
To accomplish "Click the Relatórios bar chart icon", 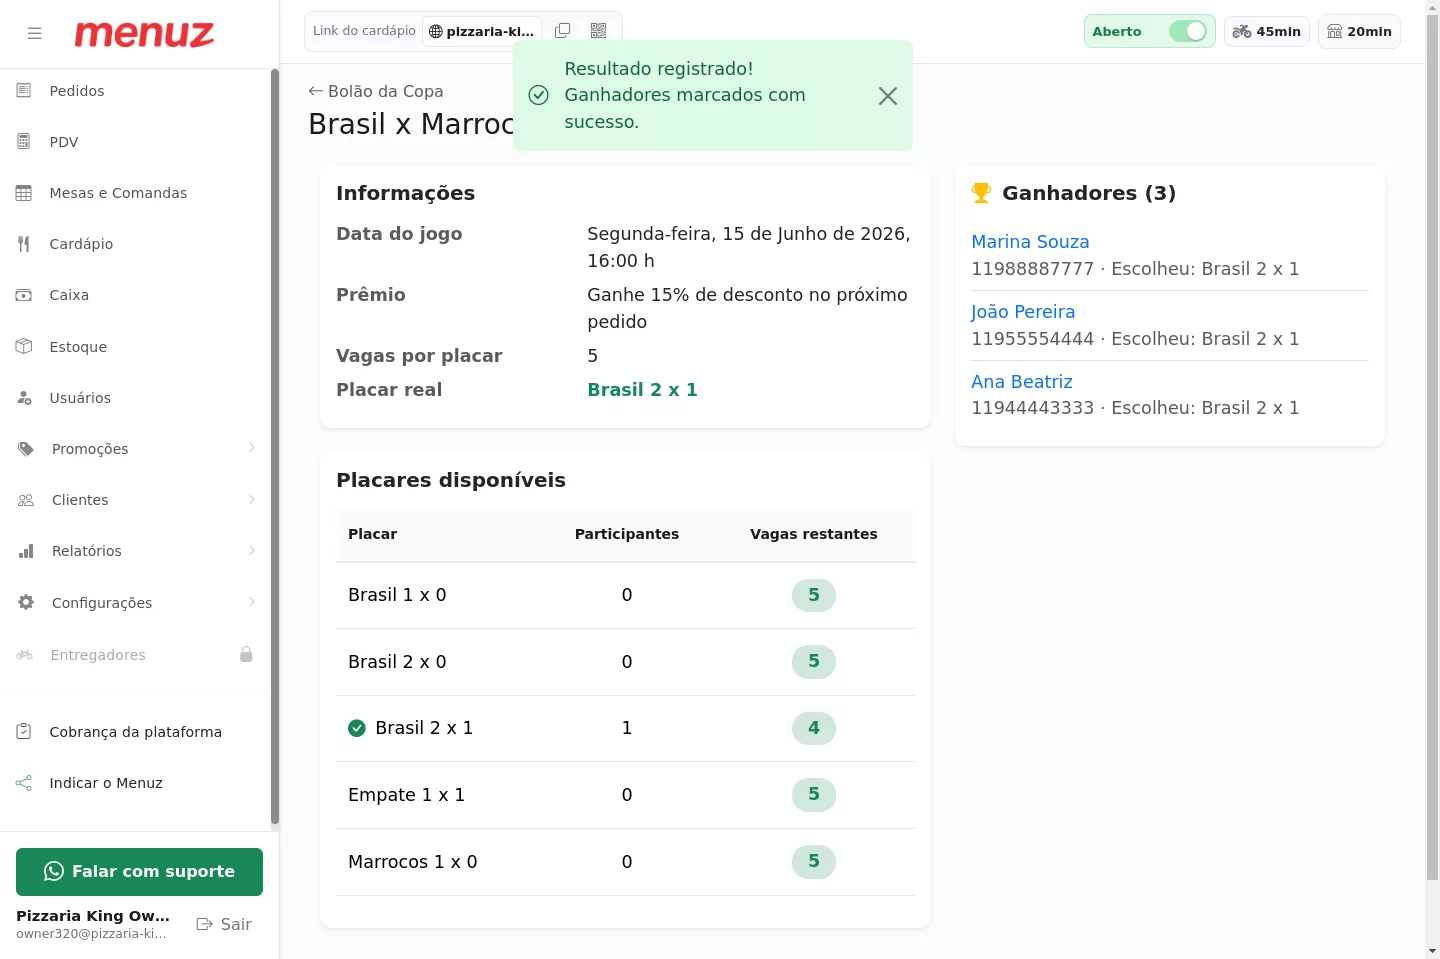I will [x=26, y=550].
